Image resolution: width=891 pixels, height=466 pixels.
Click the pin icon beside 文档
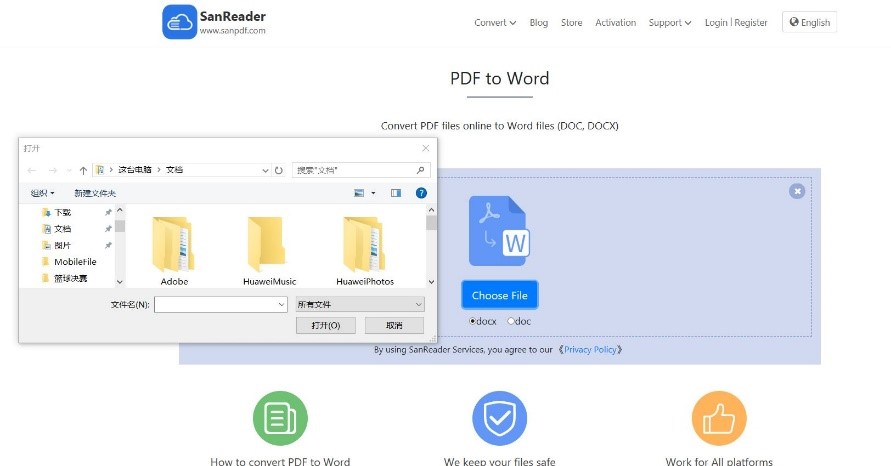(x=108, y=228)
